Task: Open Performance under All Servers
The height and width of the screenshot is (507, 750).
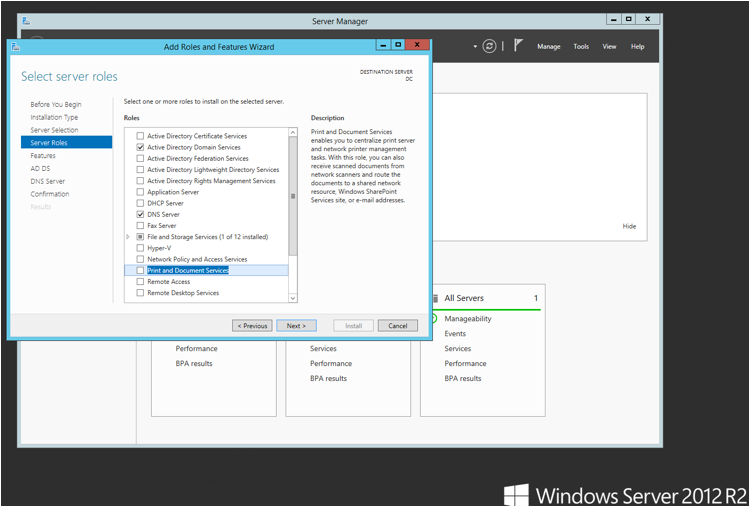Action: pyautogui.click(x=465, y=364)
